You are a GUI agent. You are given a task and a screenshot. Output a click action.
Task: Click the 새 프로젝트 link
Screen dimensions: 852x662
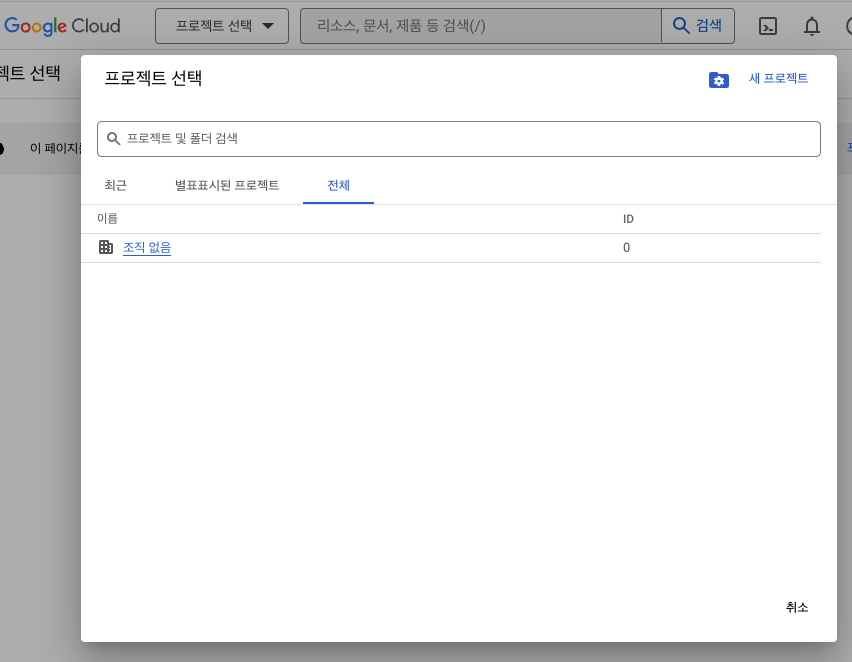778,78
